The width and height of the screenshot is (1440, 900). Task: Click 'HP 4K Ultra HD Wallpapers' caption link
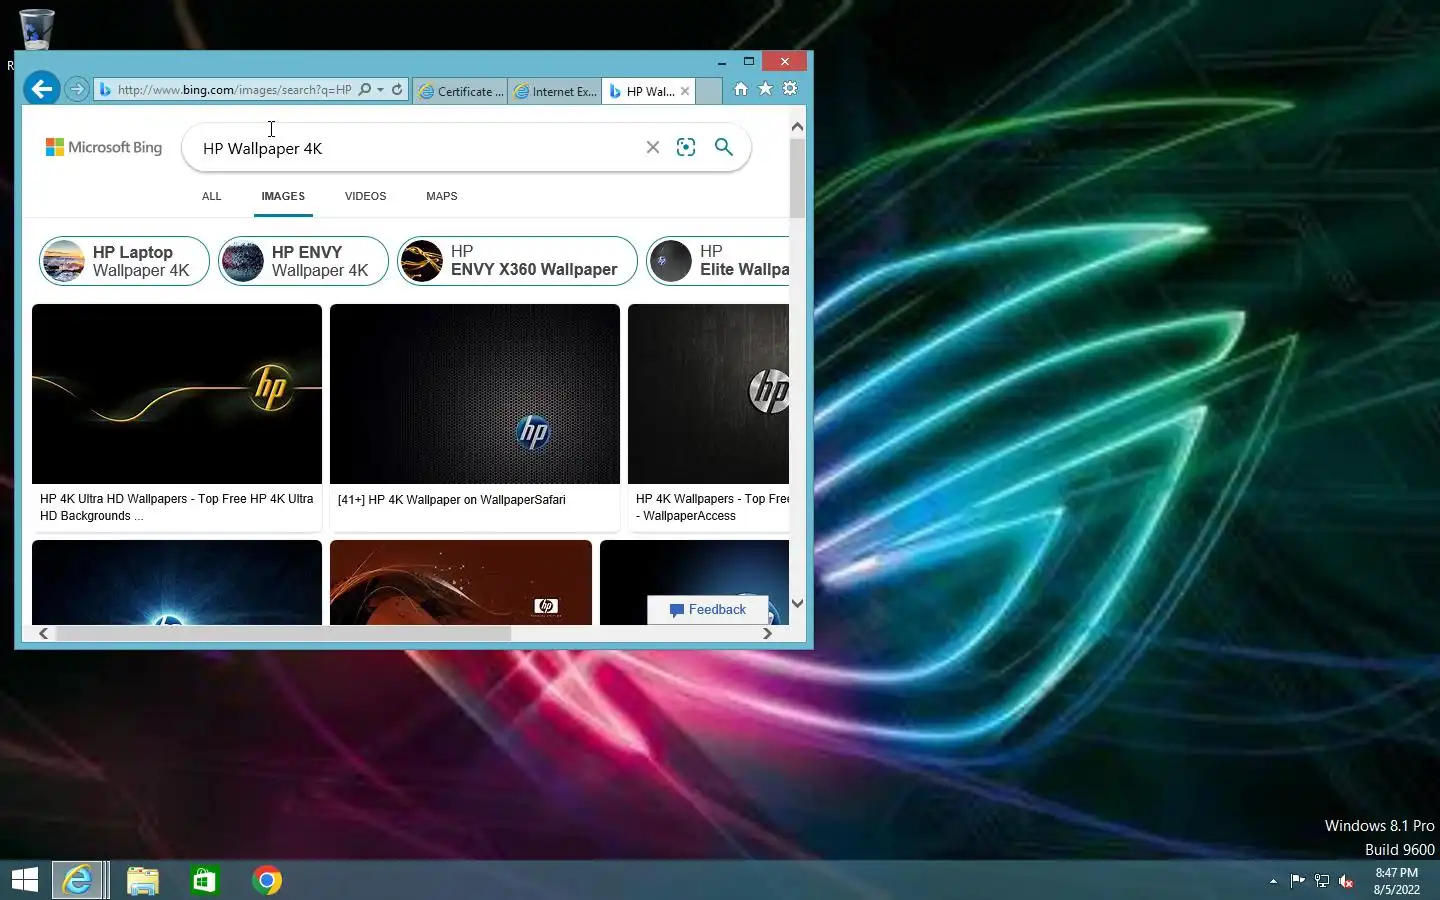[x=176, y=507]
